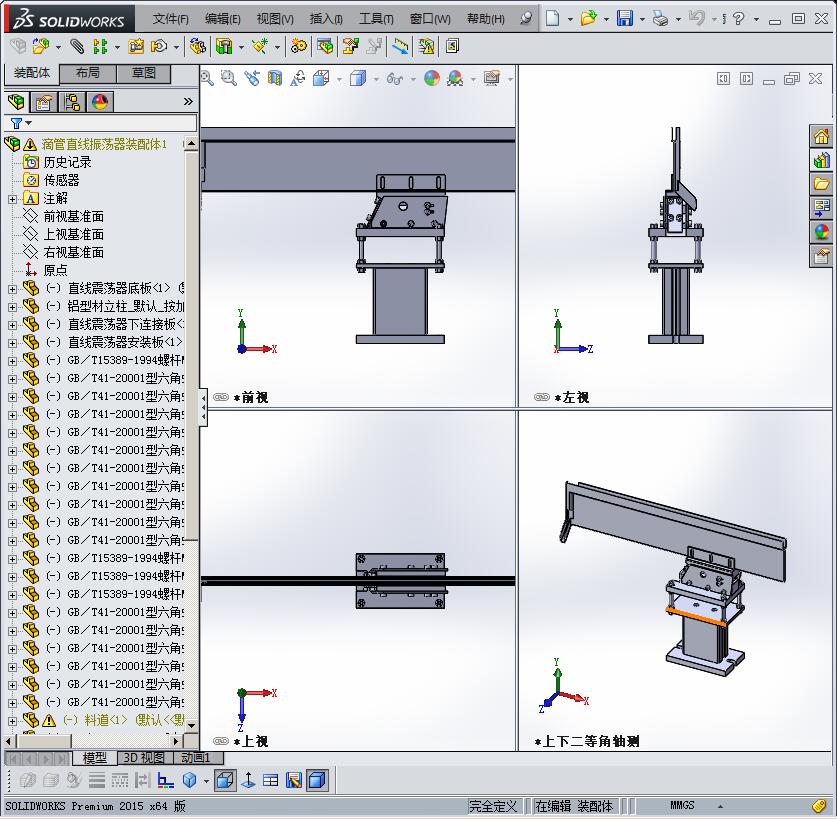Toggle the coordinate axes display button
This screenshot has height=819, width=837.
coord(165,781)
